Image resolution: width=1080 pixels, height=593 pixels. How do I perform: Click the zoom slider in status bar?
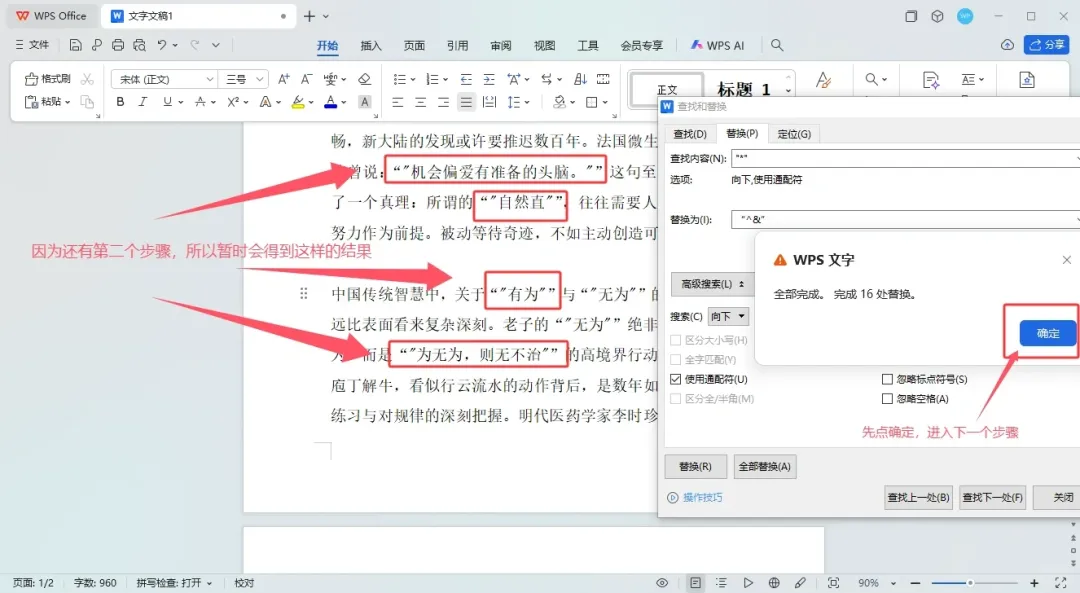970,583
